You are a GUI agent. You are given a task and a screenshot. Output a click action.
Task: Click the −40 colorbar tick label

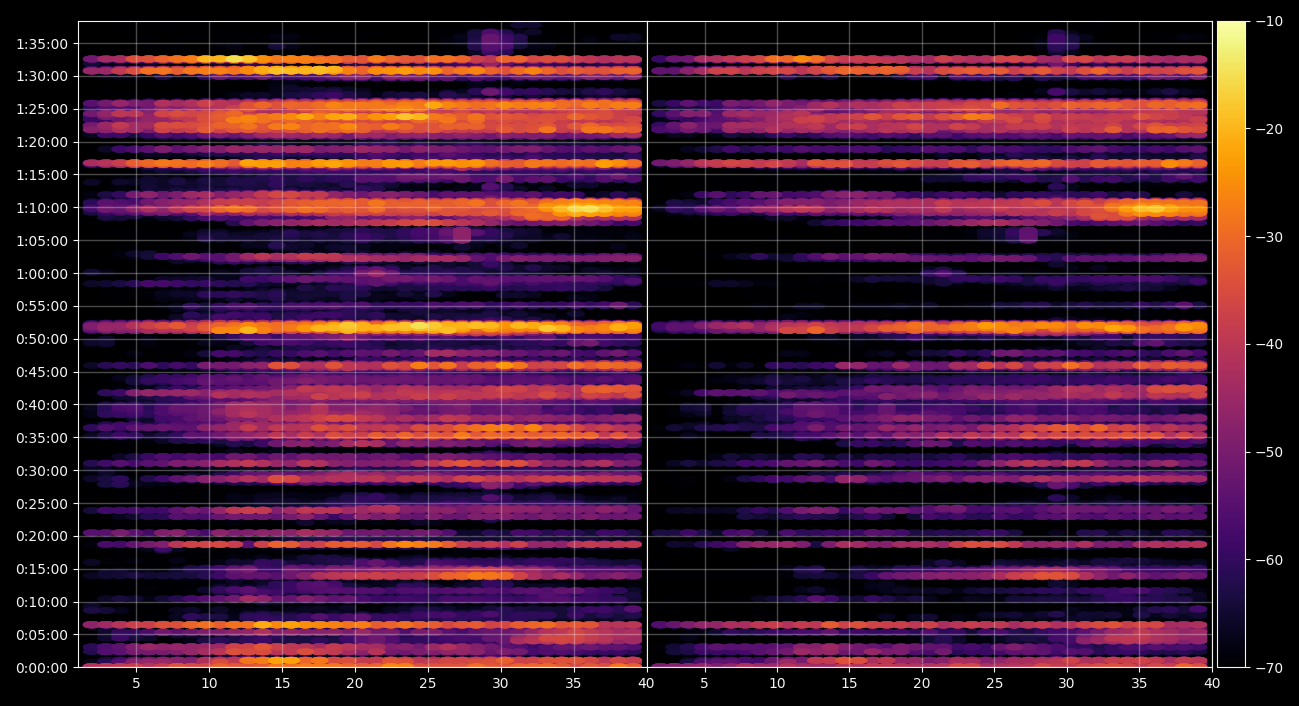(1269, 344)
